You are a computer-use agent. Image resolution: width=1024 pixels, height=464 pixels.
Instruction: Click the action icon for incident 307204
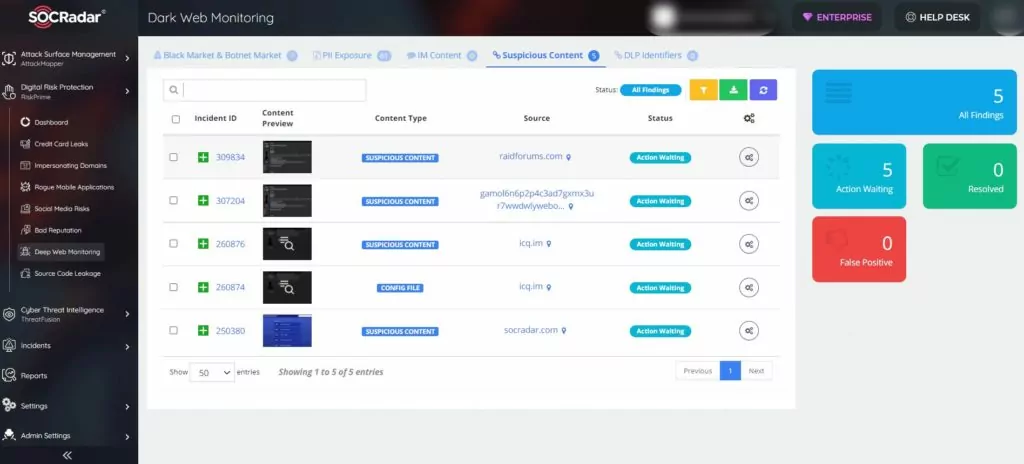(749, 201)
